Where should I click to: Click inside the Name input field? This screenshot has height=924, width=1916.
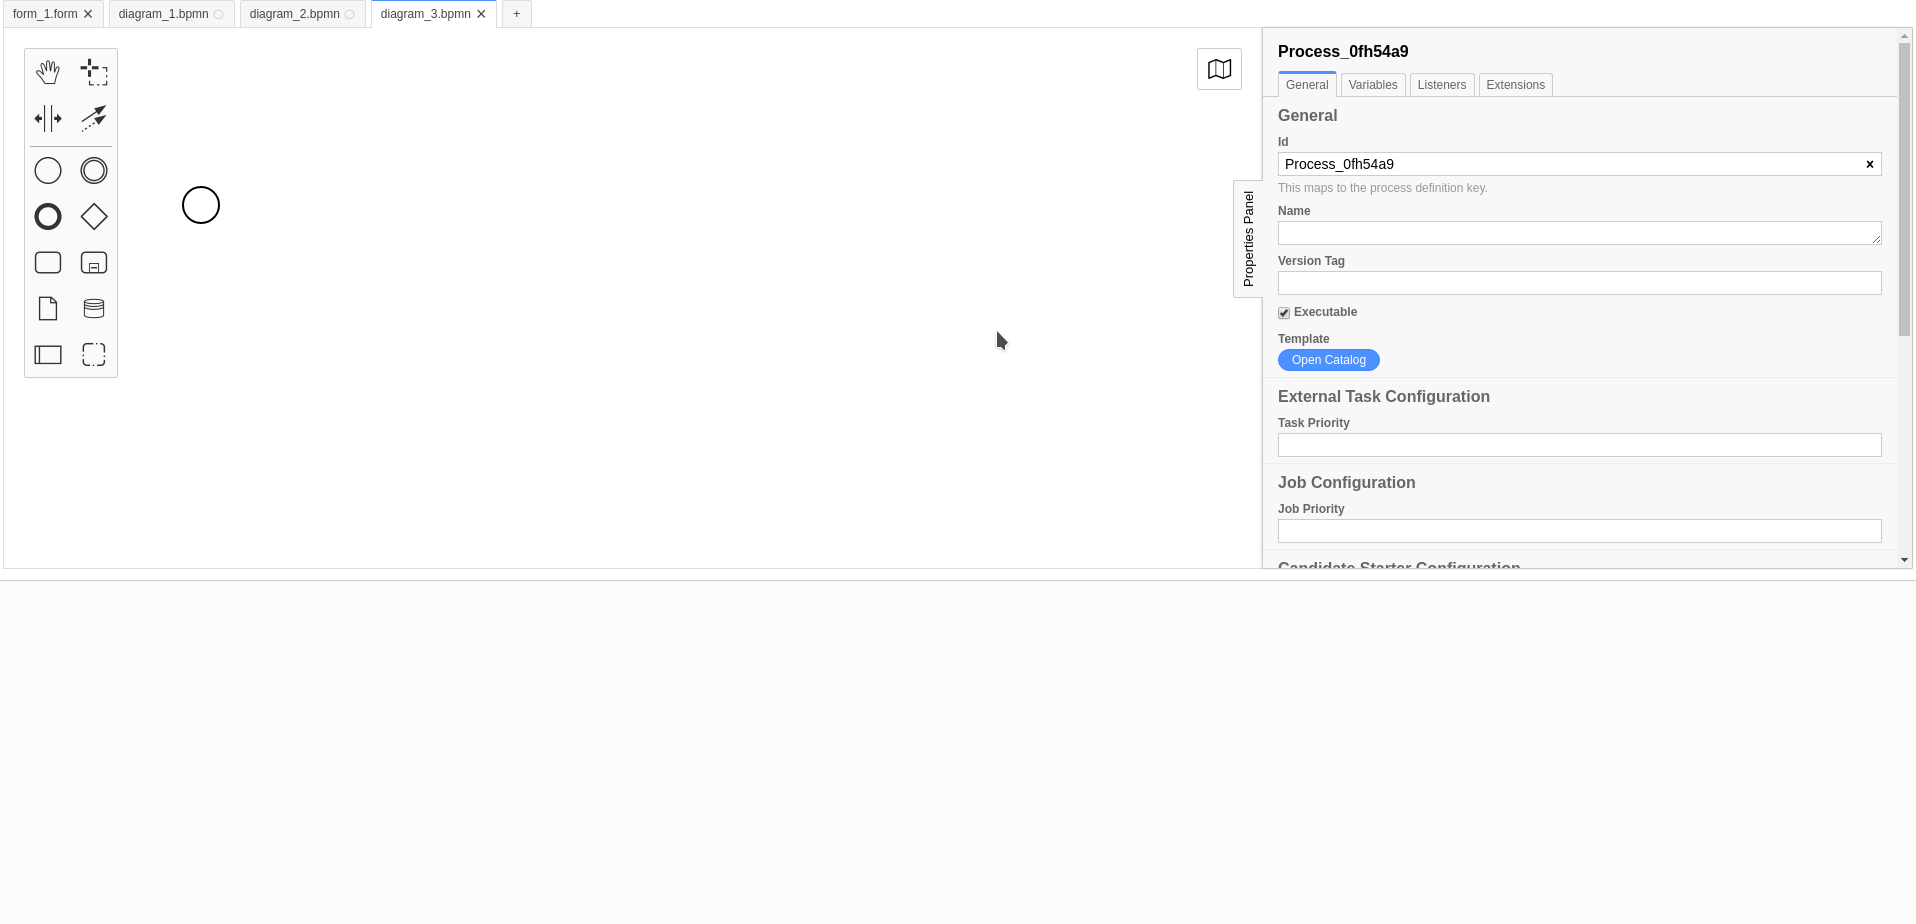click(1578, 232)
